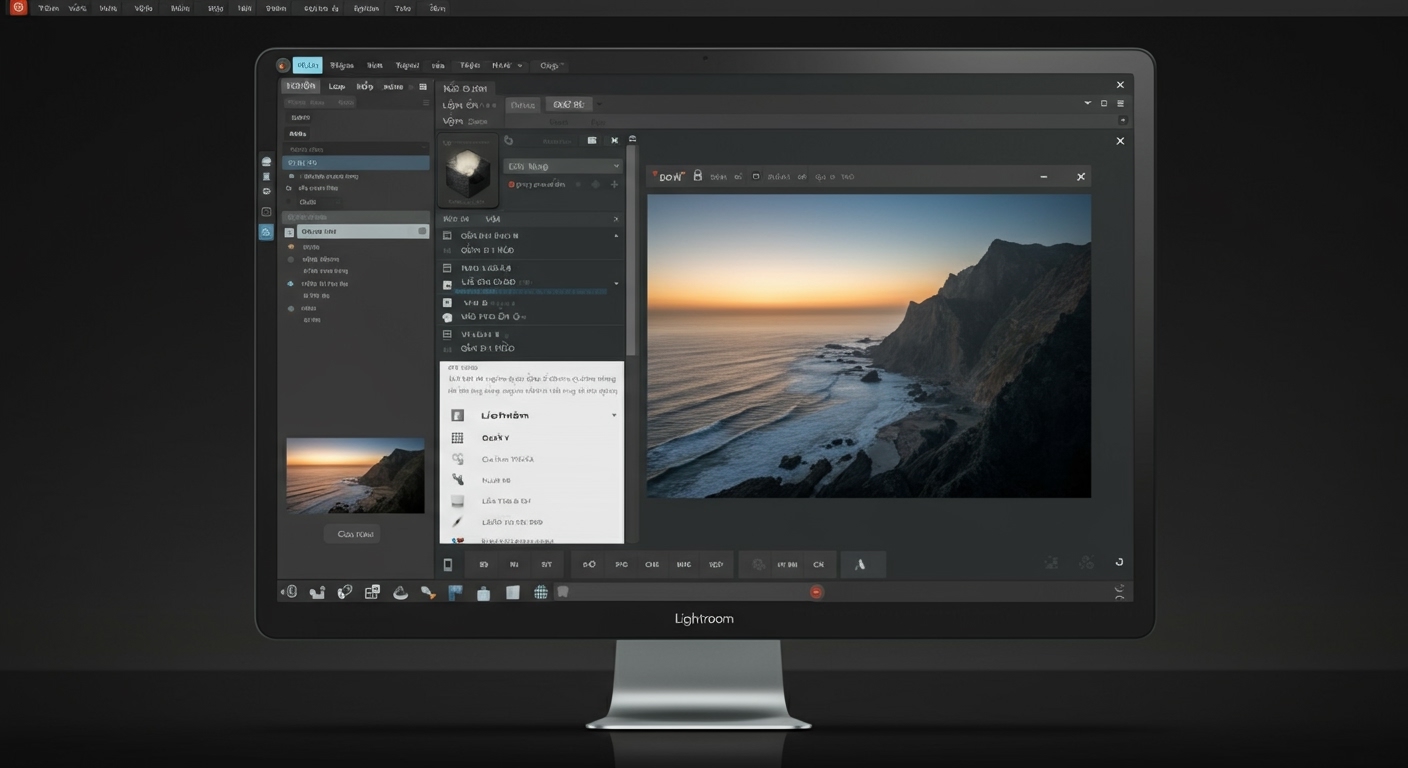Expand the Lightroom entry in the popup menu
The image size is (1408, 768).
click(613, 414)
